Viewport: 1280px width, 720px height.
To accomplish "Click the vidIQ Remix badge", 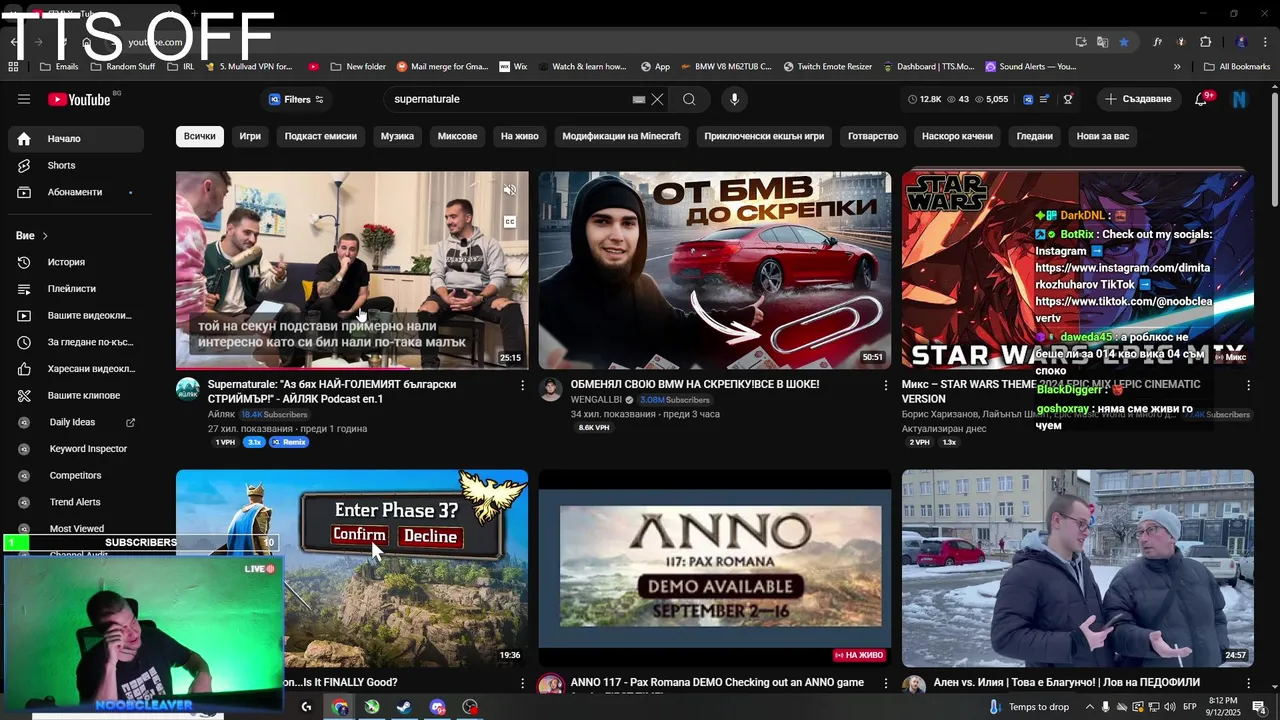I will (288, 442).
